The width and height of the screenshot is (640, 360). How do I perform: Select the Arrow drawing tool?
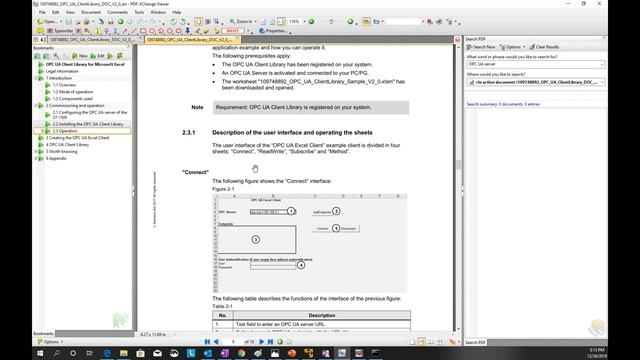coord(125,31)
